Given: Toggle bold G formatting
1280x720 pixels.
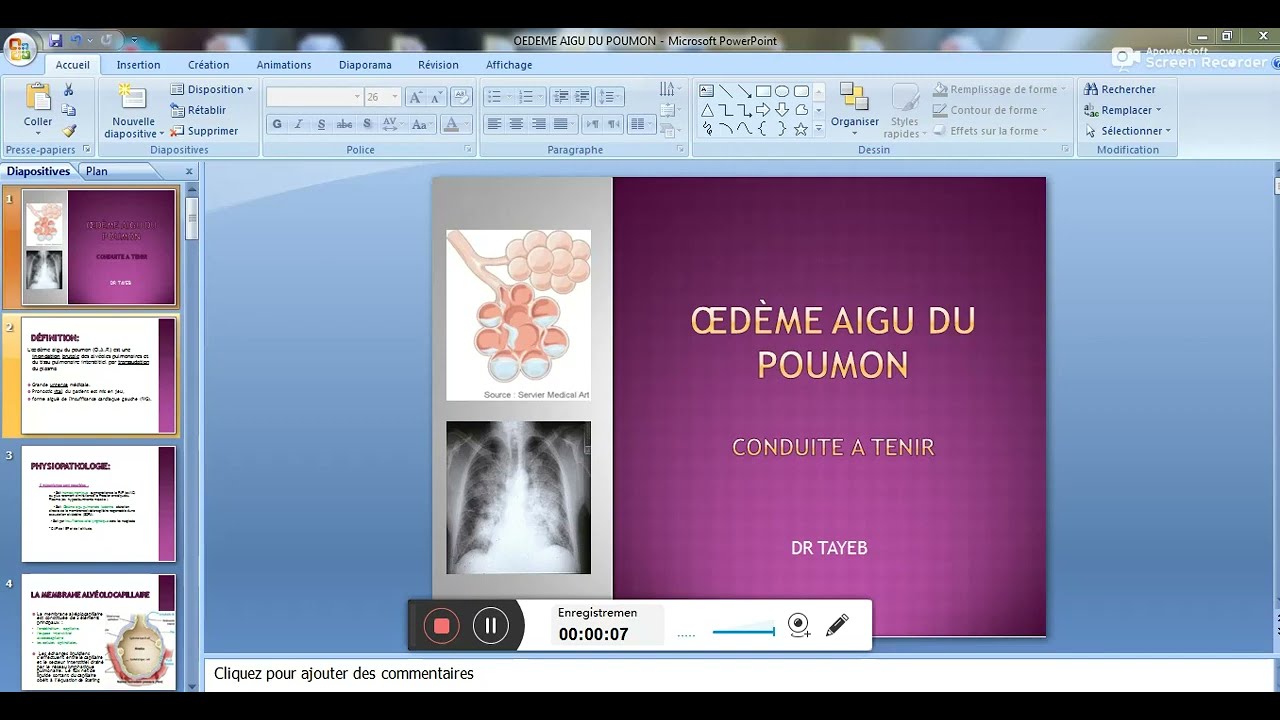Looking at the screenshot, I should click(277, 124).
